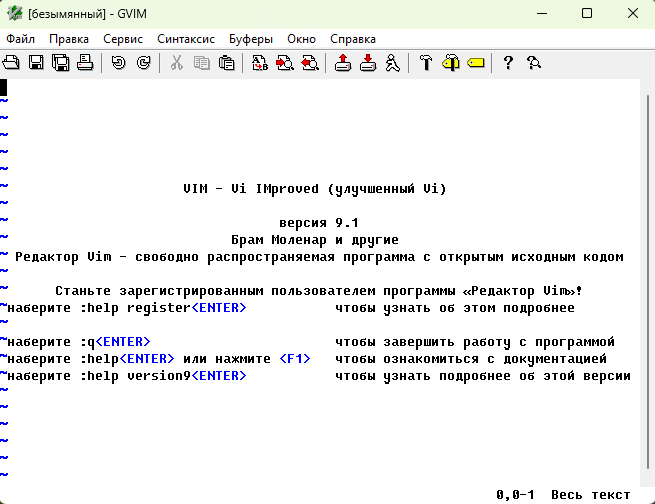Click 'чтобы завершить работу с программой' text

tap(475, 342)
